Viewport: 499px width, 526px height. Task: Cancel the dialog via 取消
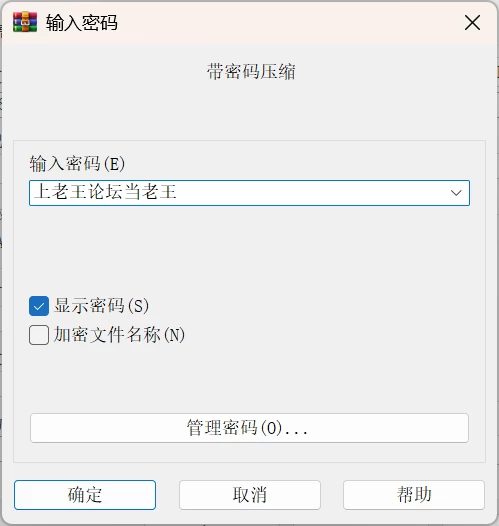pos(250,495)
